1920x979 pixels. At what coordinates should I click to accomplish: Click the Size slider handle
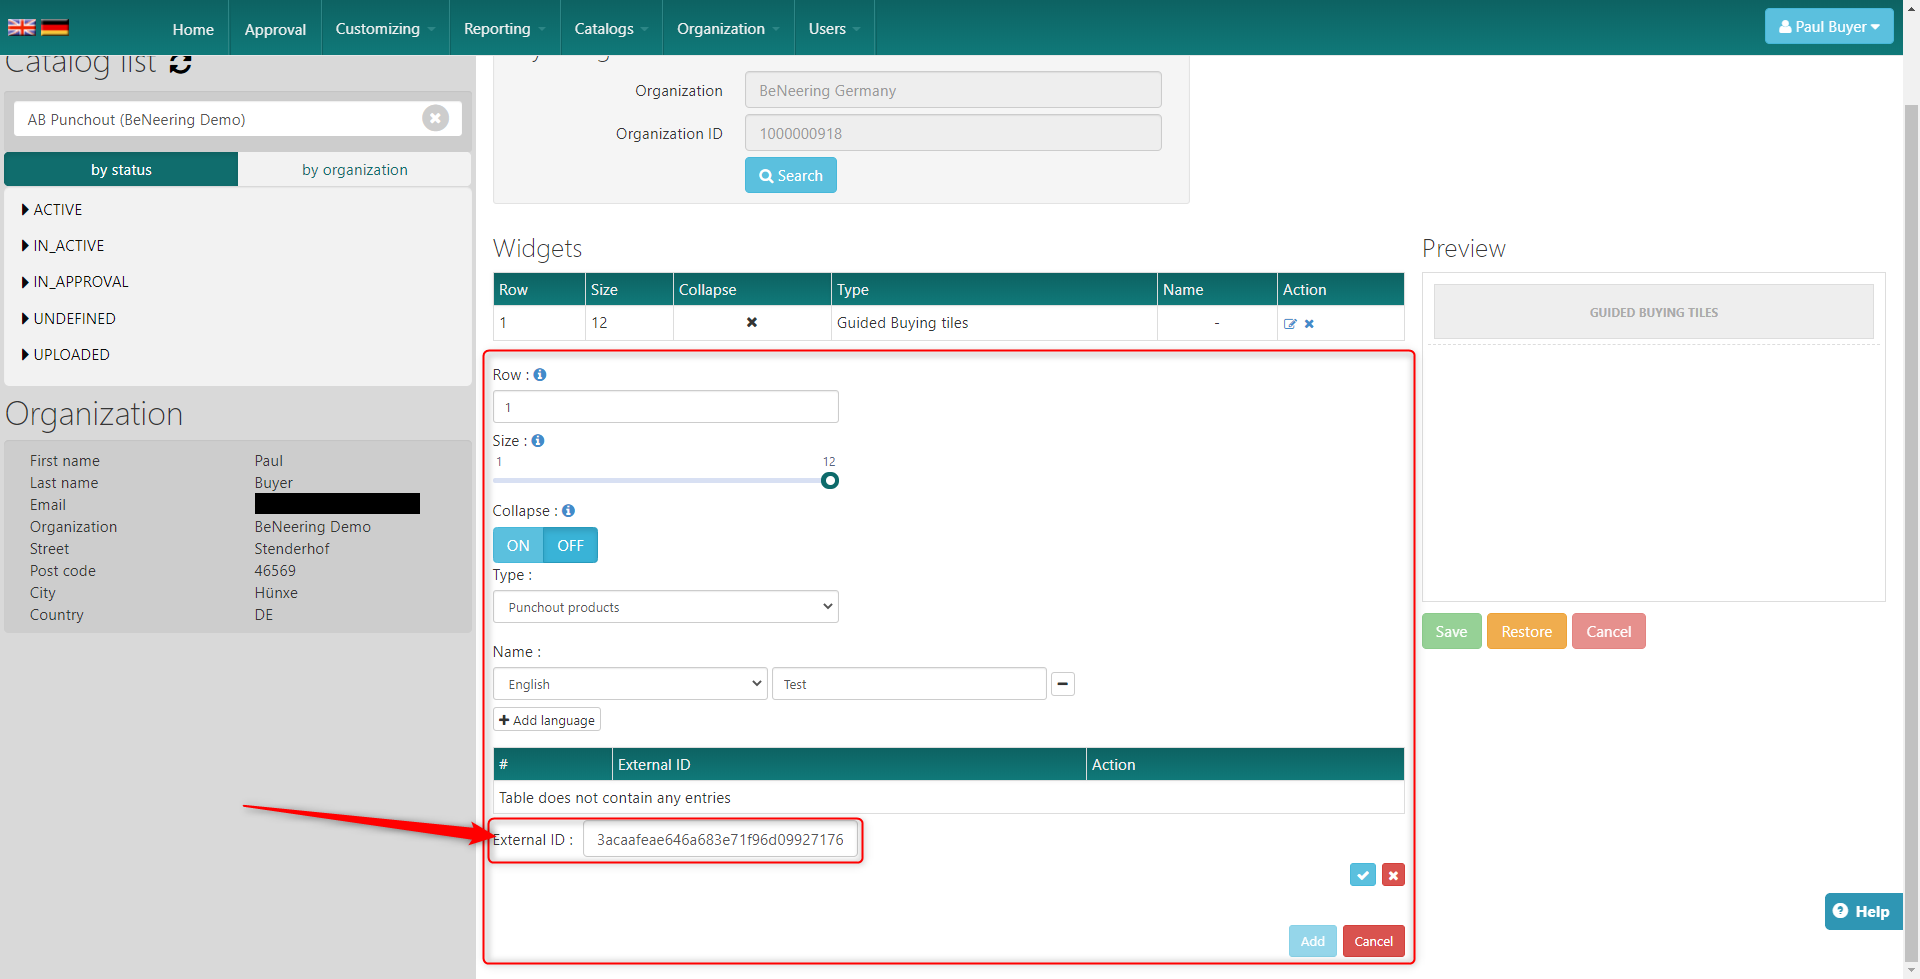tap(830, 481)
